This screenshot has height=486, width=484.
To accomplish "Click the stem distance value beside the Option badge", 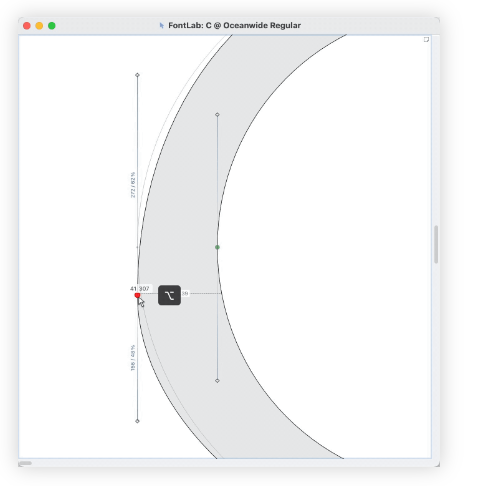I will coord(185,293).
